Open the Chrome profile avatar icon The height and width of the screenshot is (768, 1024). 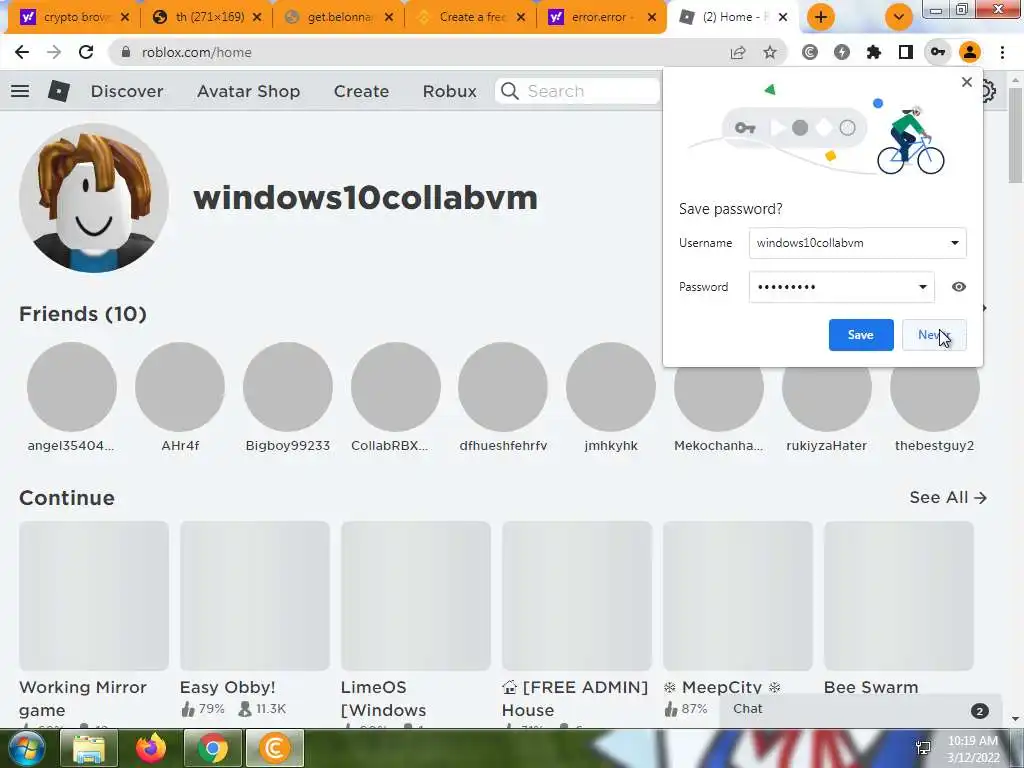tap(970, 52)
